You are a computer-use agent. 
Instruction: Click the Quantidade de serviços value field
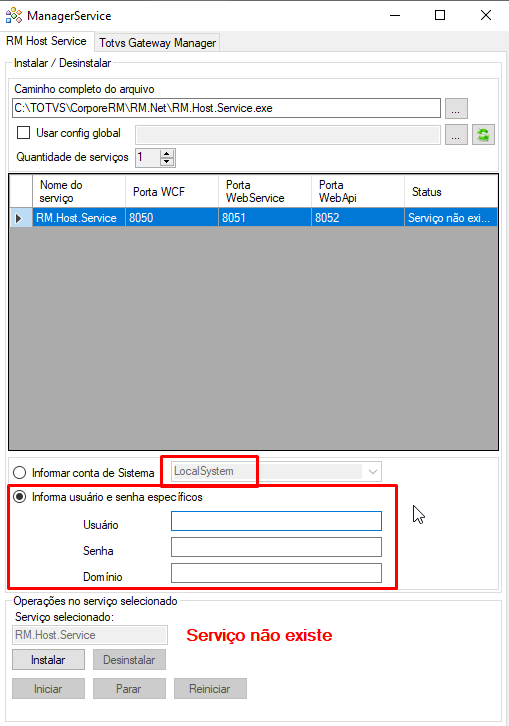(148, 157)
